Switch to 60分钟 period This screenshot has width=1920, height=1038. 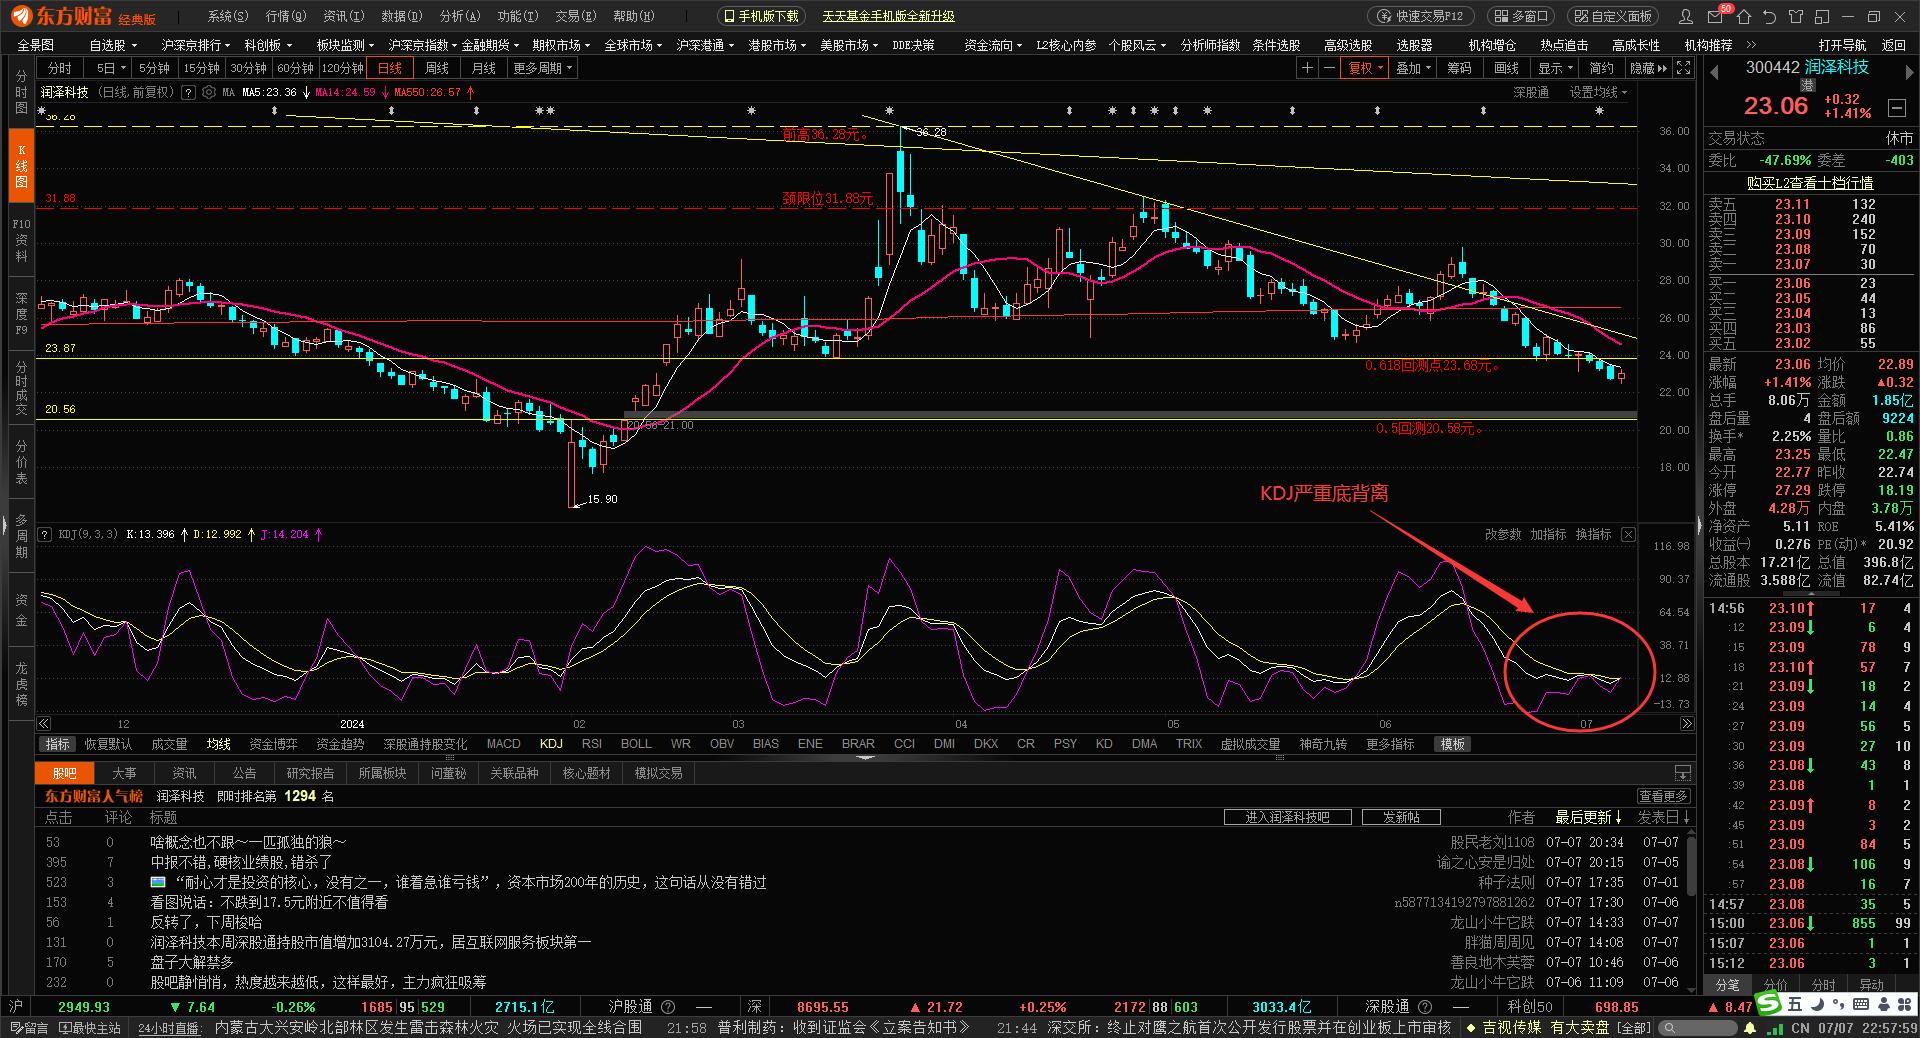(294, 68)
